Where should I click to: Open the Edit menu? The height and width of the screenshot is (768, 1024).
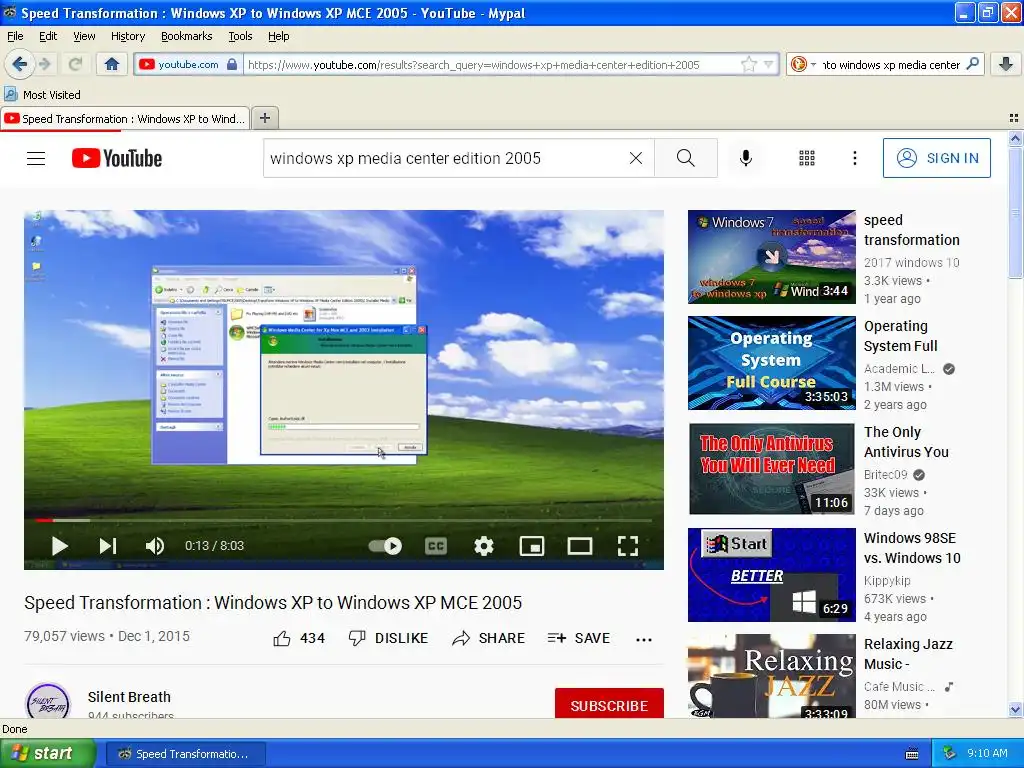[48, 36]
